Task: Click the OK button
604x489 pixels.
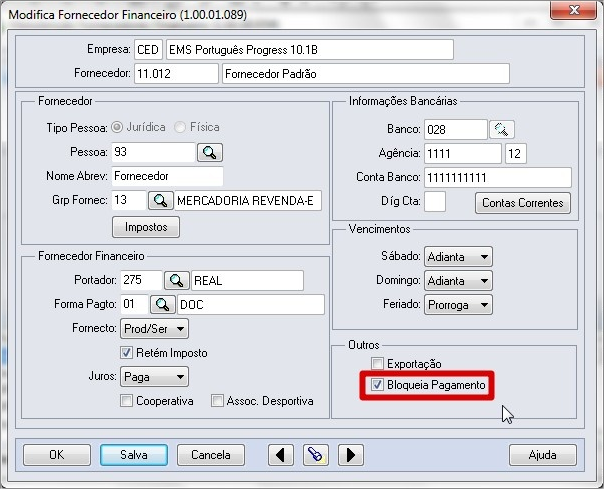Action: pyautogui.click(x=57, y=455)
